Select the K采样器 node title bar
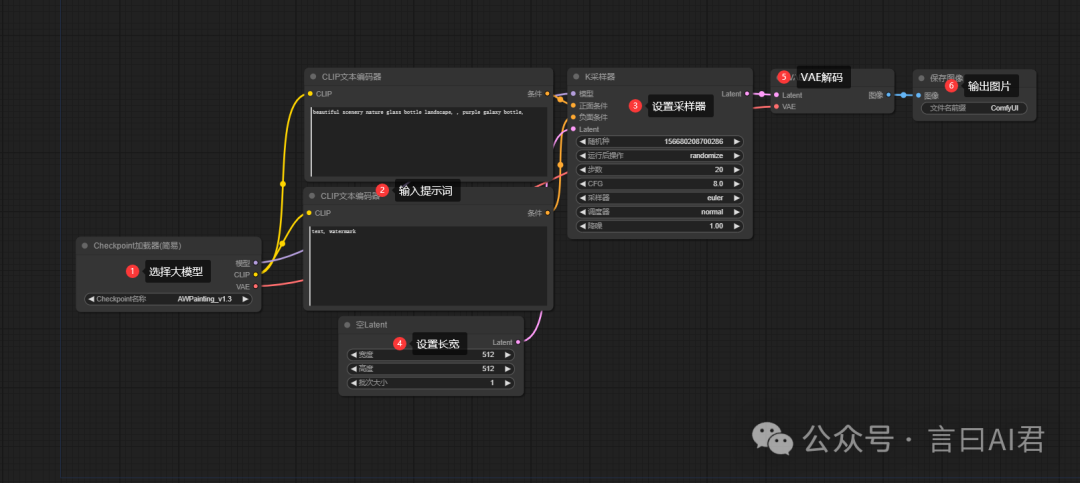The width and height of the screenshot is (1080, 483). [660, 77]
